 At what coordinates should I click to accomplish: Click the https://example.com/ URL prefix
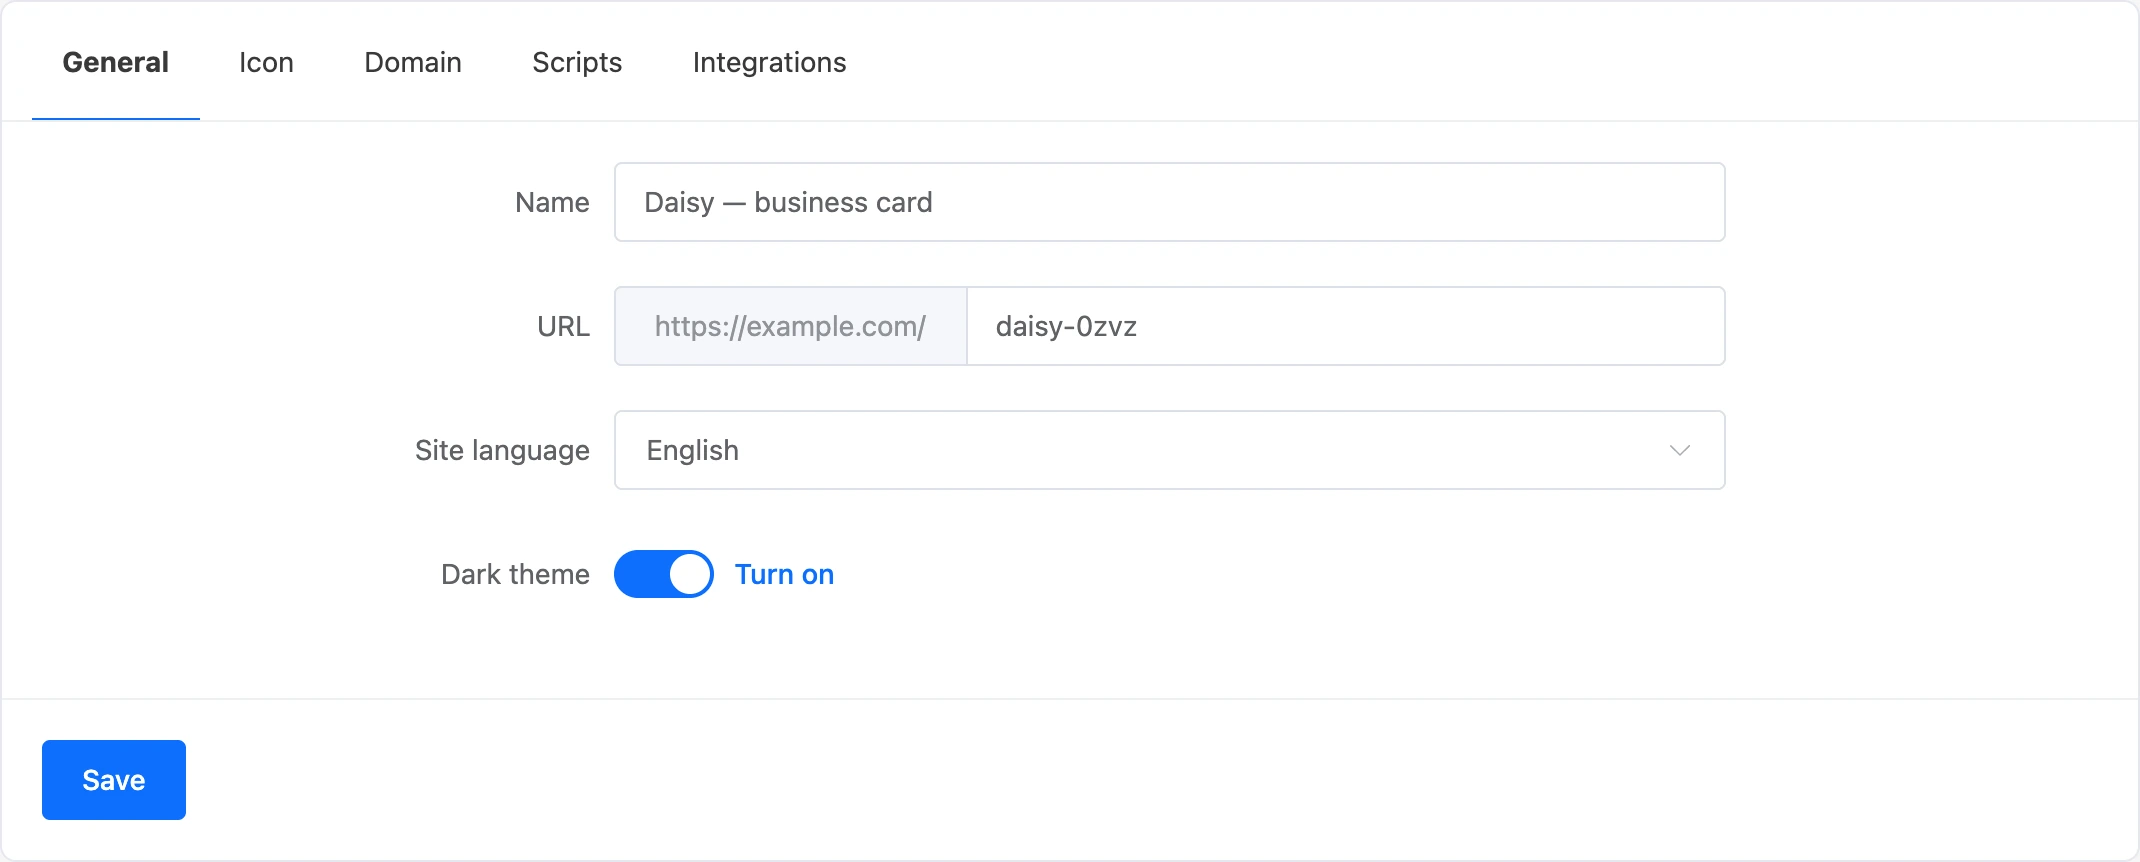790,326
